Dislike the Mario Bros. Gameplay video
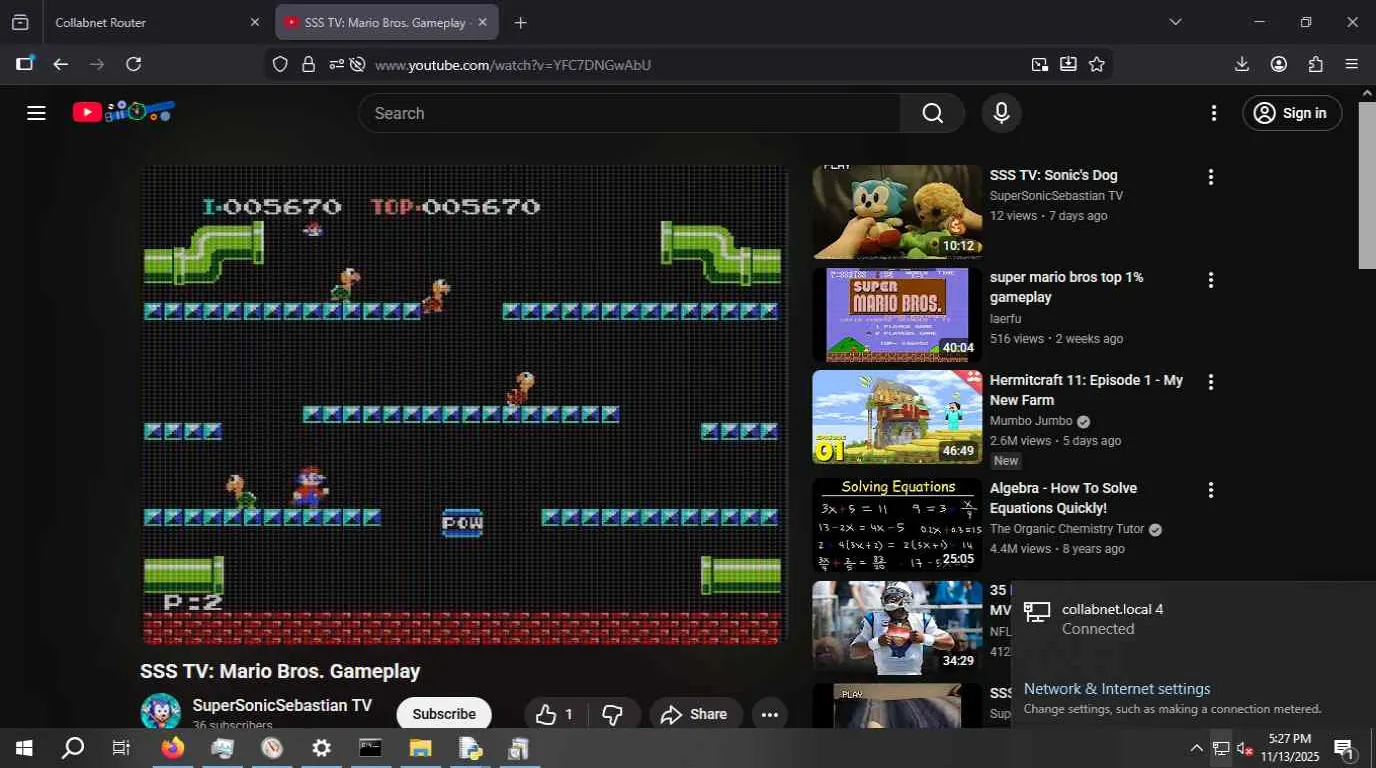This screenshot has height=768, width=1376. (x=613, y=714)
